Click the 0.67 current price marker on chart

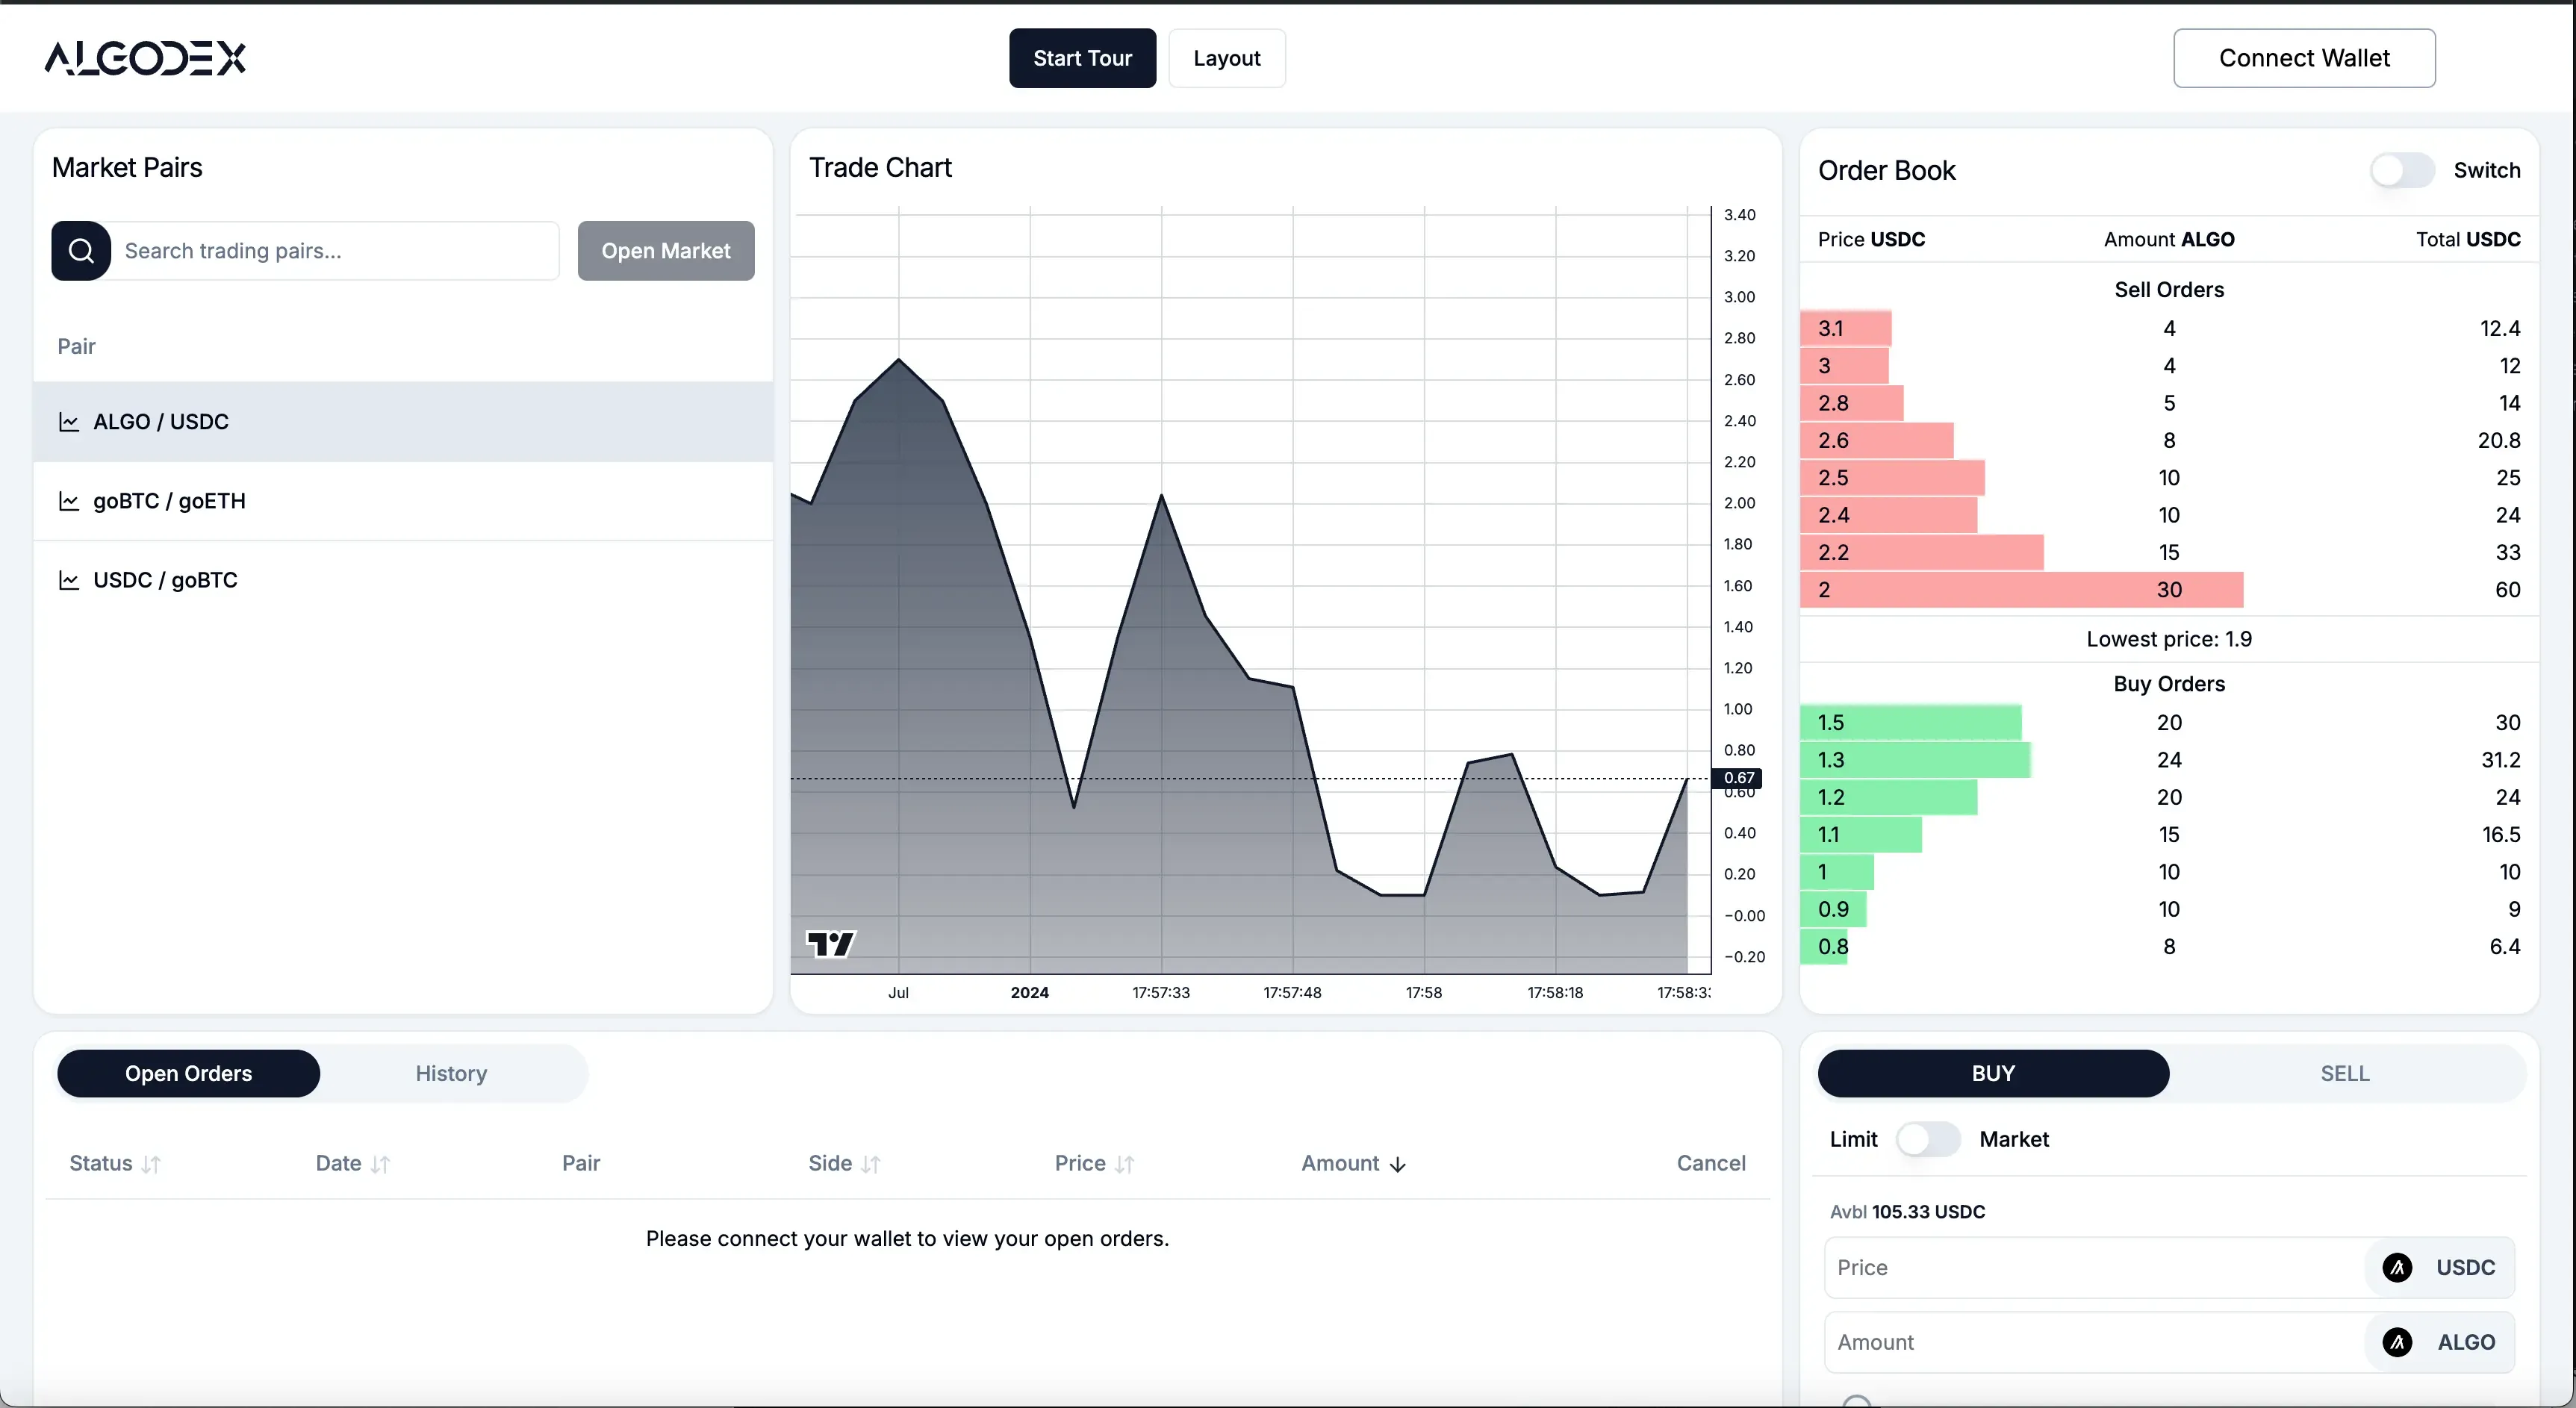[1738, 778]
